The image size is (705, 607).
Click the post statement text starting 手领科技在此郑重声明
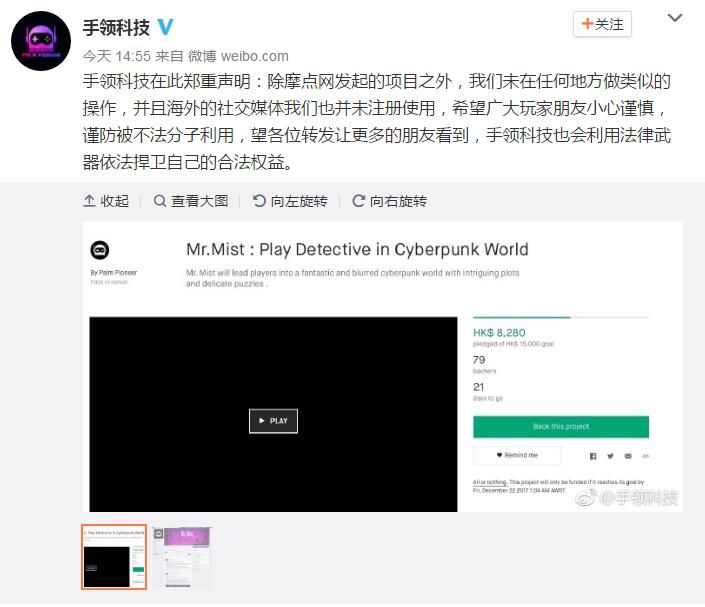click(377, 122)
